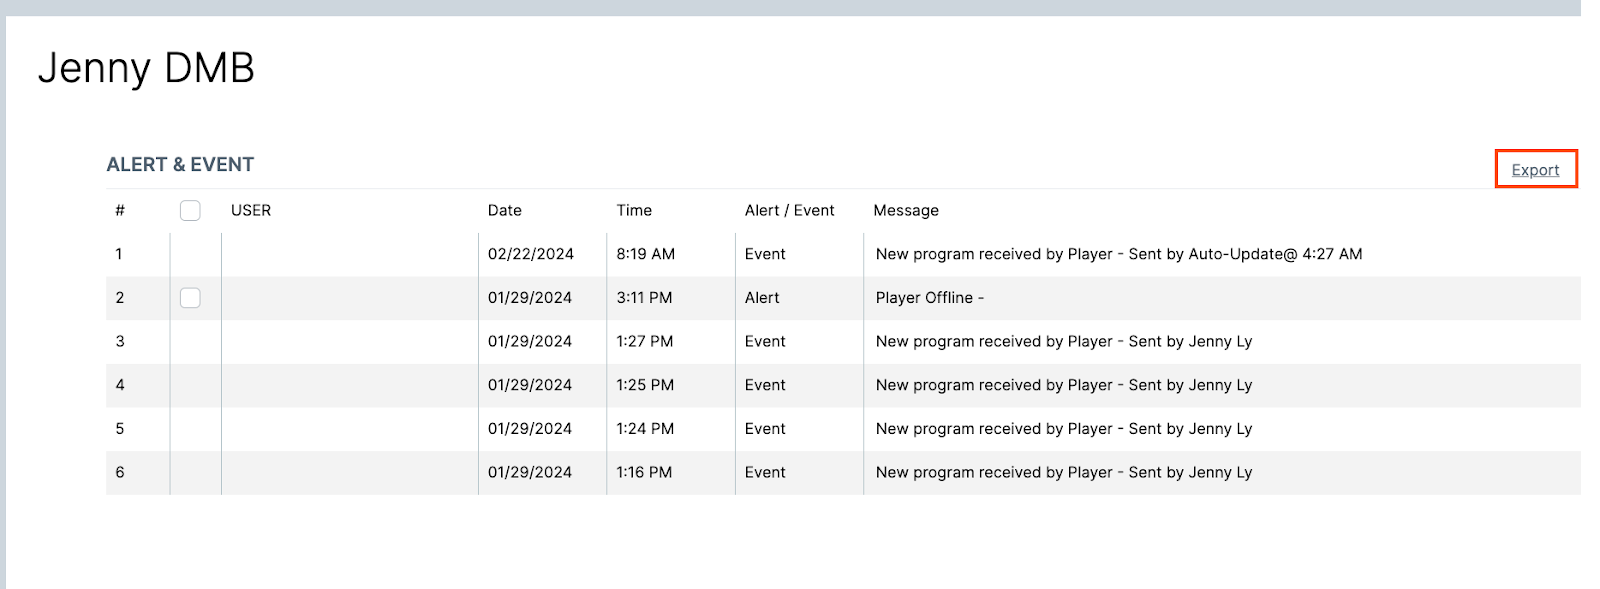This screenshot has height=589, width=1600.
Task: Click the Message column header
Action: pos(906,210)
